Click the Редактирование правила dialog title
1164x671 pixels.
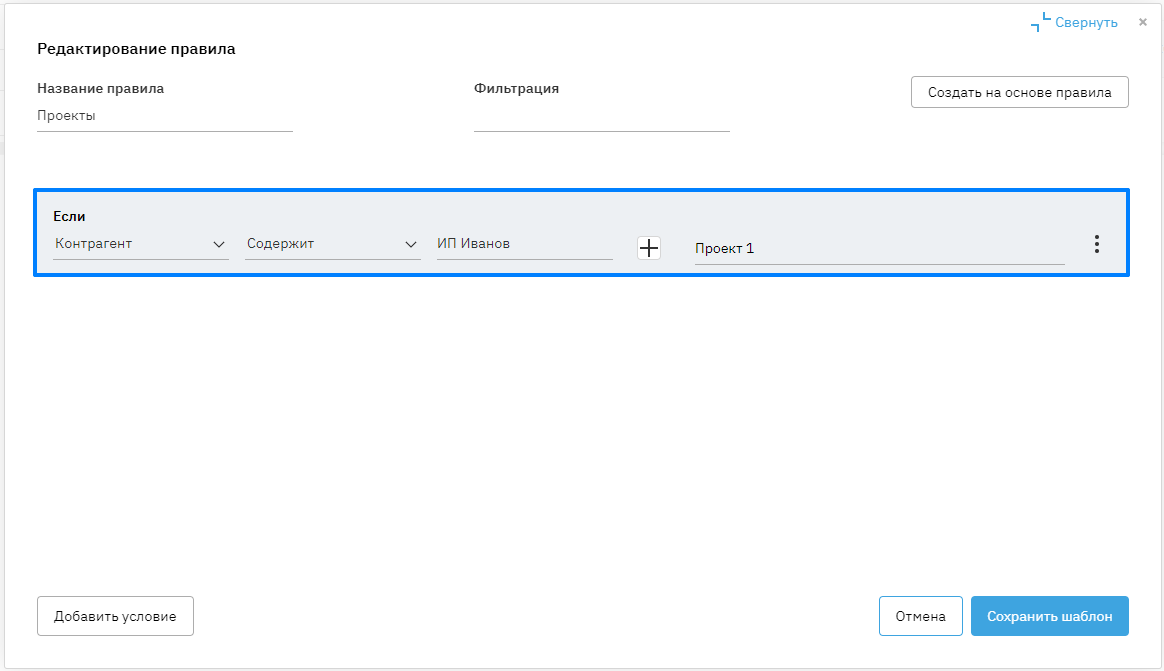click(136, 49)
